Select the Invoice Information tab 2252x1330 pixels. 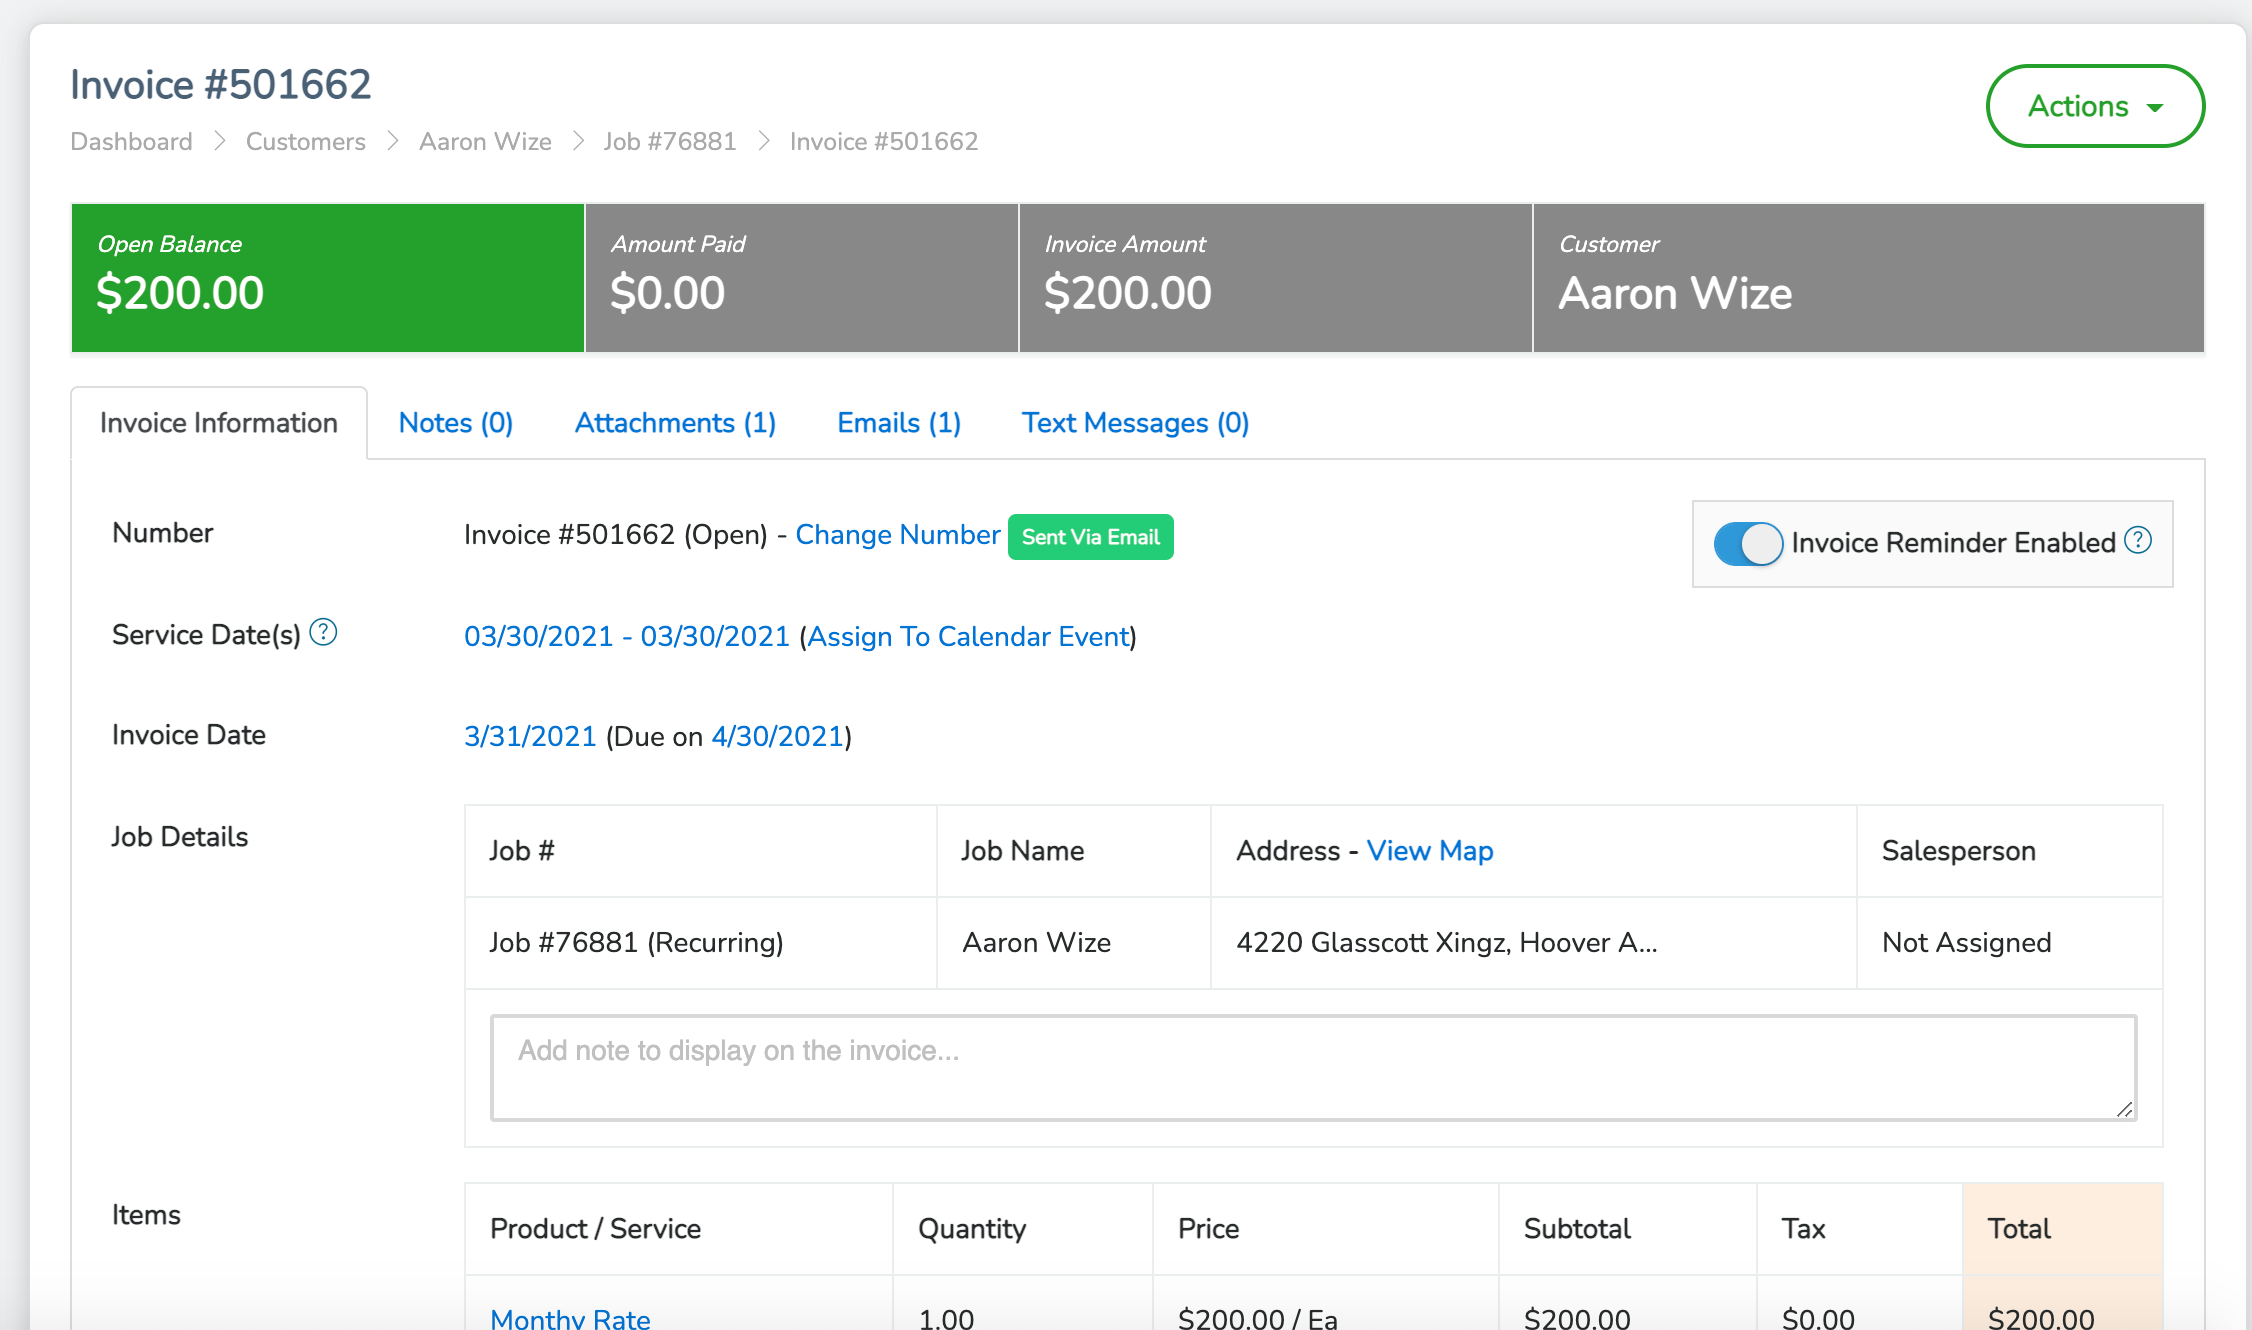coord(218,422)
